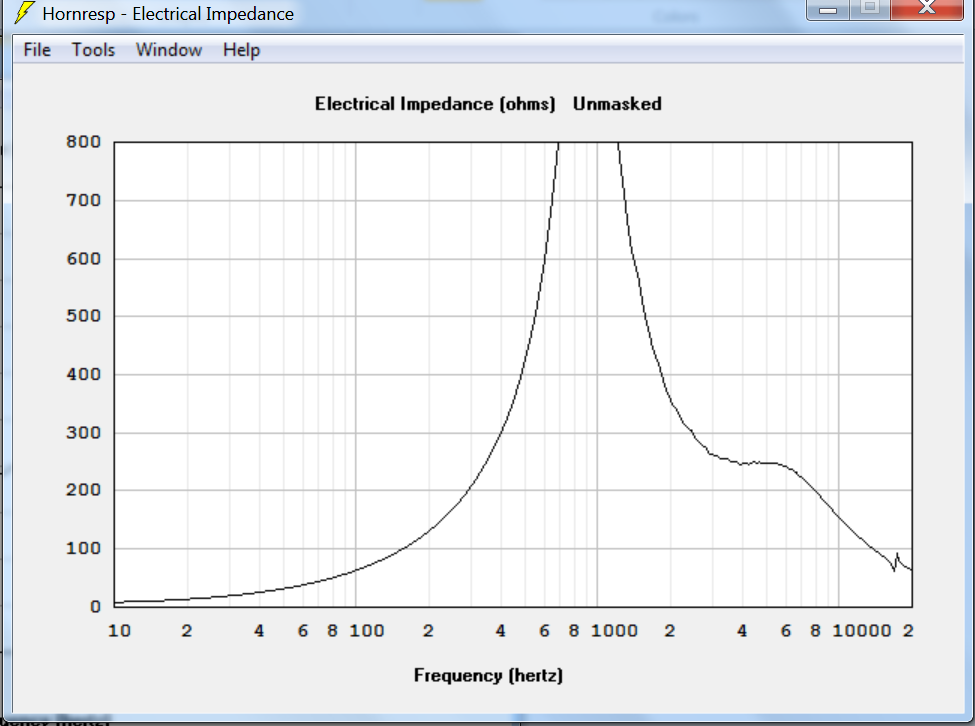Viewport: 975px width, 726px height.
Task: Click the 800 value on the impedance axis
Action: coord(83,142)
